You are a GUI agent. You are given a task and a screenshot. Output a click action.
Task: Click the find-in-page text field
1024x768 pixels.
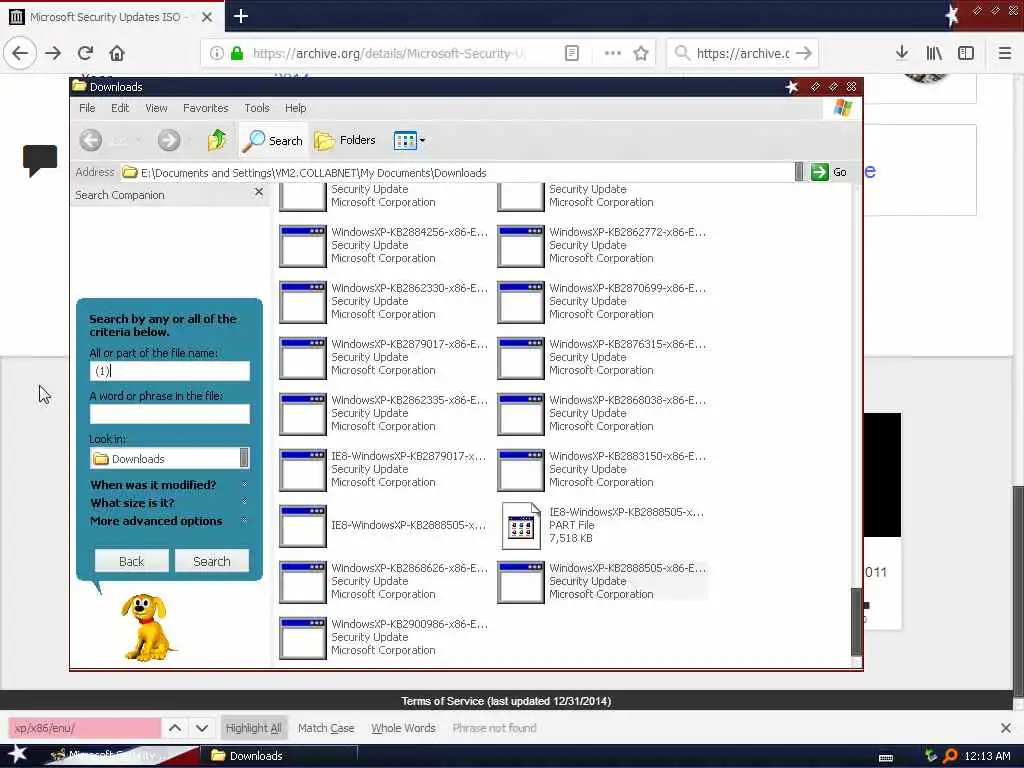click(85, 728)
